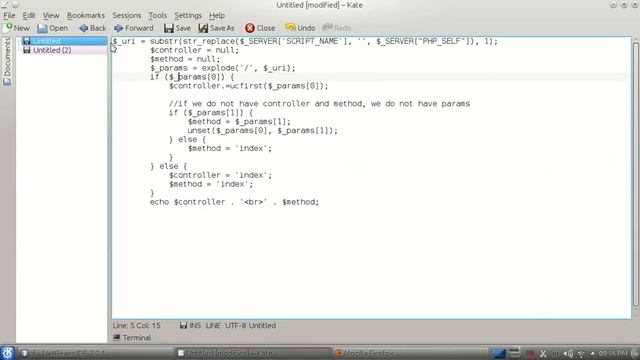Viewport: 640px width, 360px height.
Task: Click the Redo toolbar button
Action: [x=336, y=28]
